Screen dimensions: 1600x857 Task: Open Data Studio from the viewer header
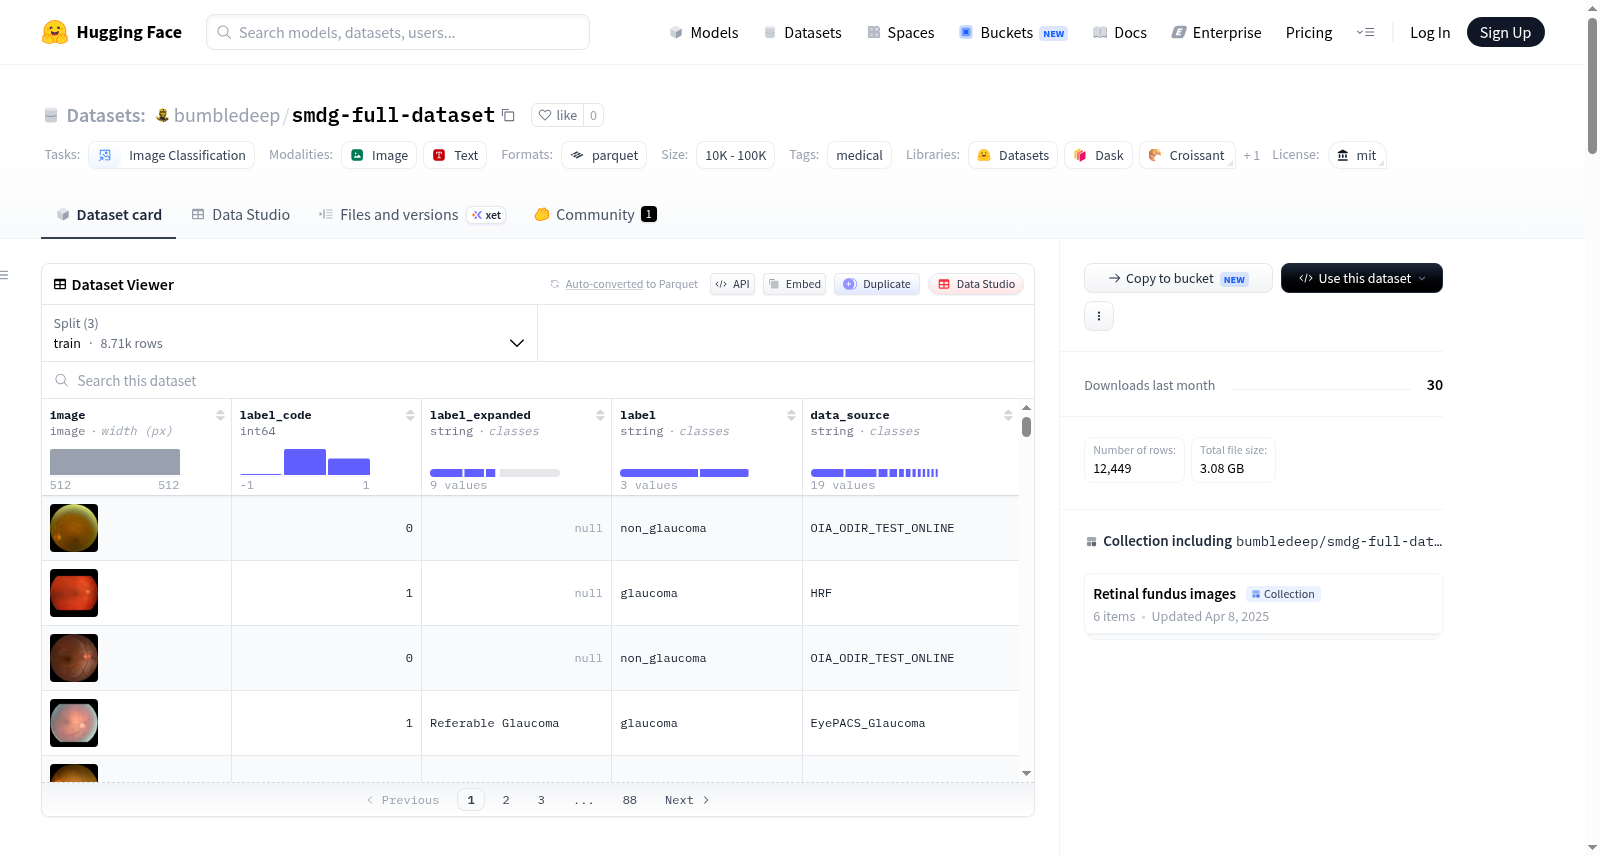pos(976,284)
